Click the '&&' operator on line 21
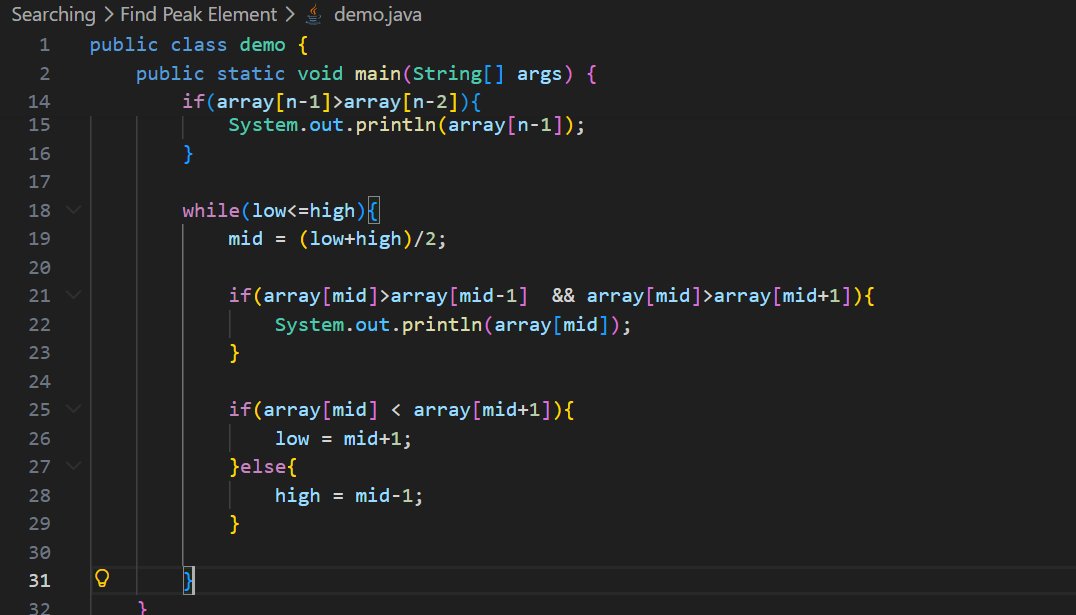The width and height of the screenshot is (1076, 615). (563, 296)
